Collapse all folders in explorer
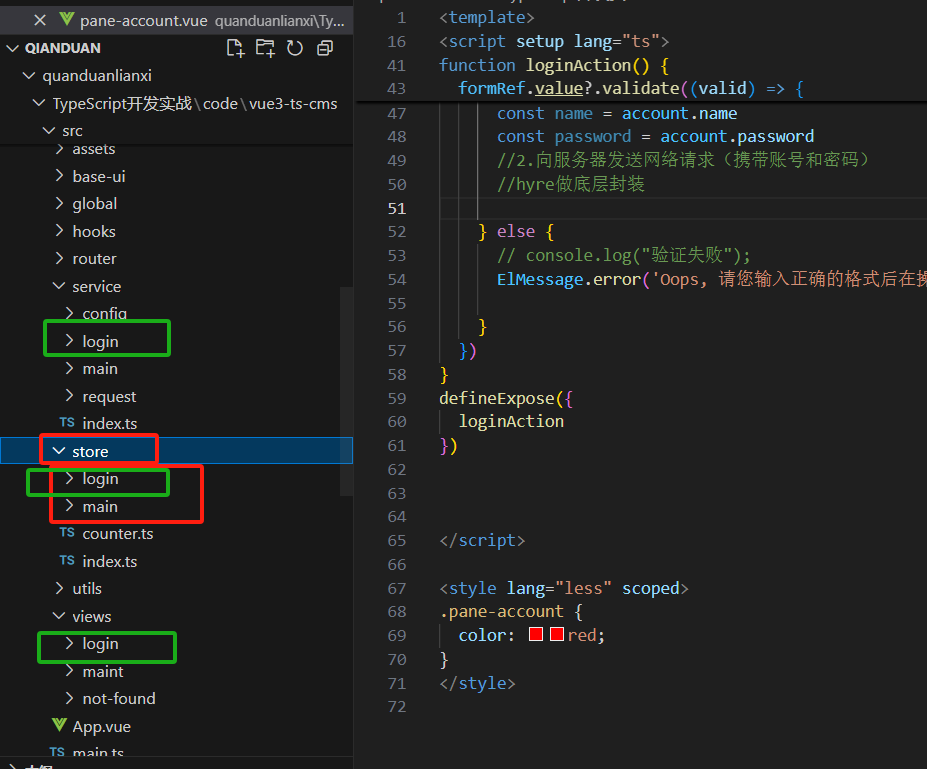The height and width of the screenshot is (769, 927). pyautogui.click(x=325, y=48)
